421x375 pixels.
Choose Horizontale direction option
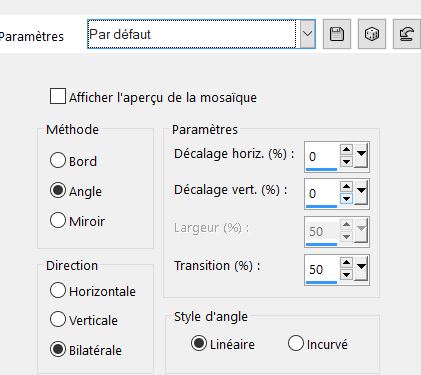click(58, 290)
